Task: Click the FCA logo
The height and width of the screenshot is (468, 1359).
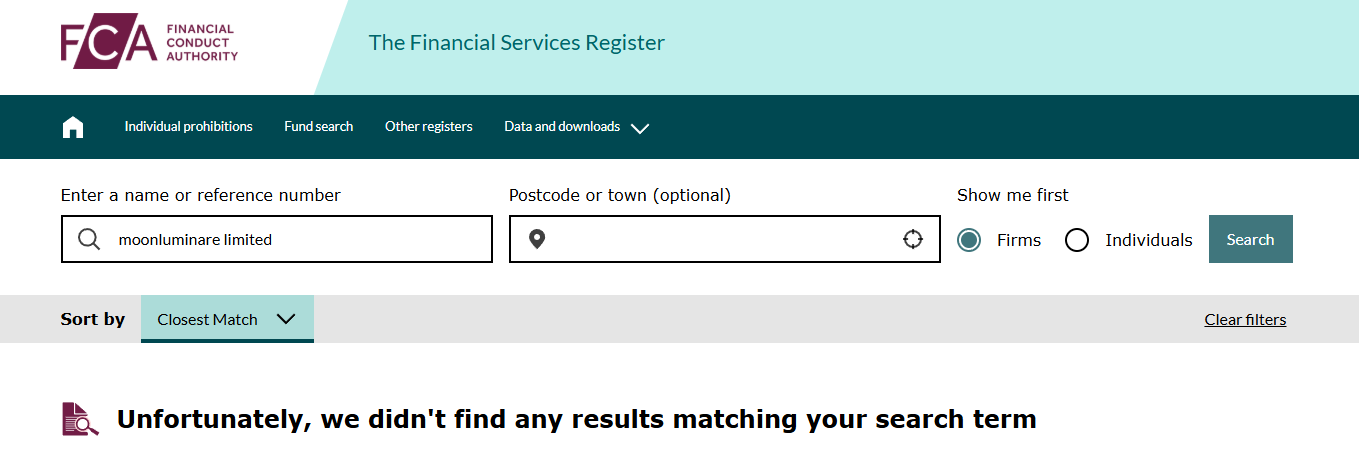Action: tap(149, 43)
